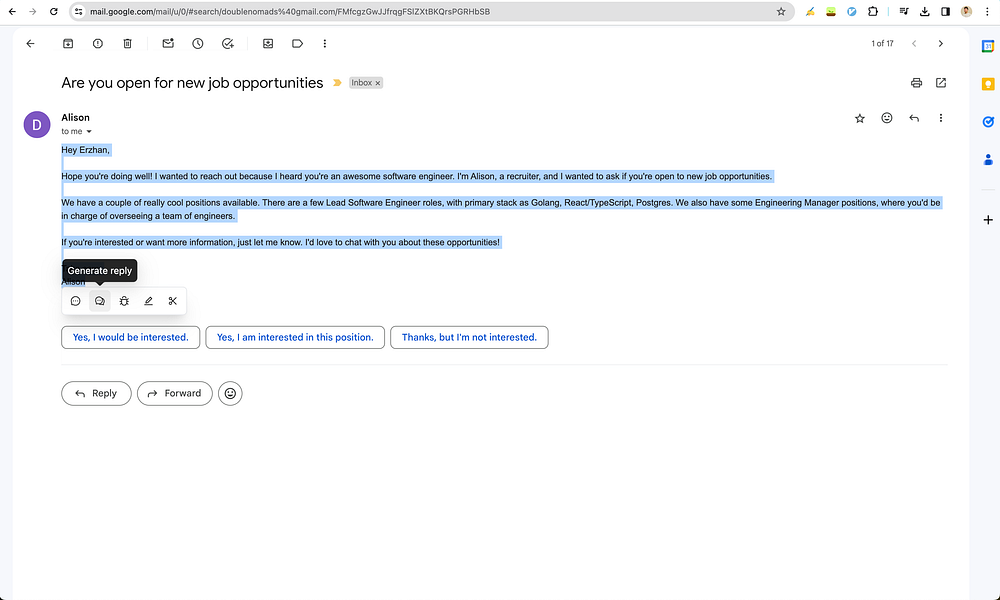Toggle the browser side panel
Screen dimensions: 1000x600
(945, 11)
